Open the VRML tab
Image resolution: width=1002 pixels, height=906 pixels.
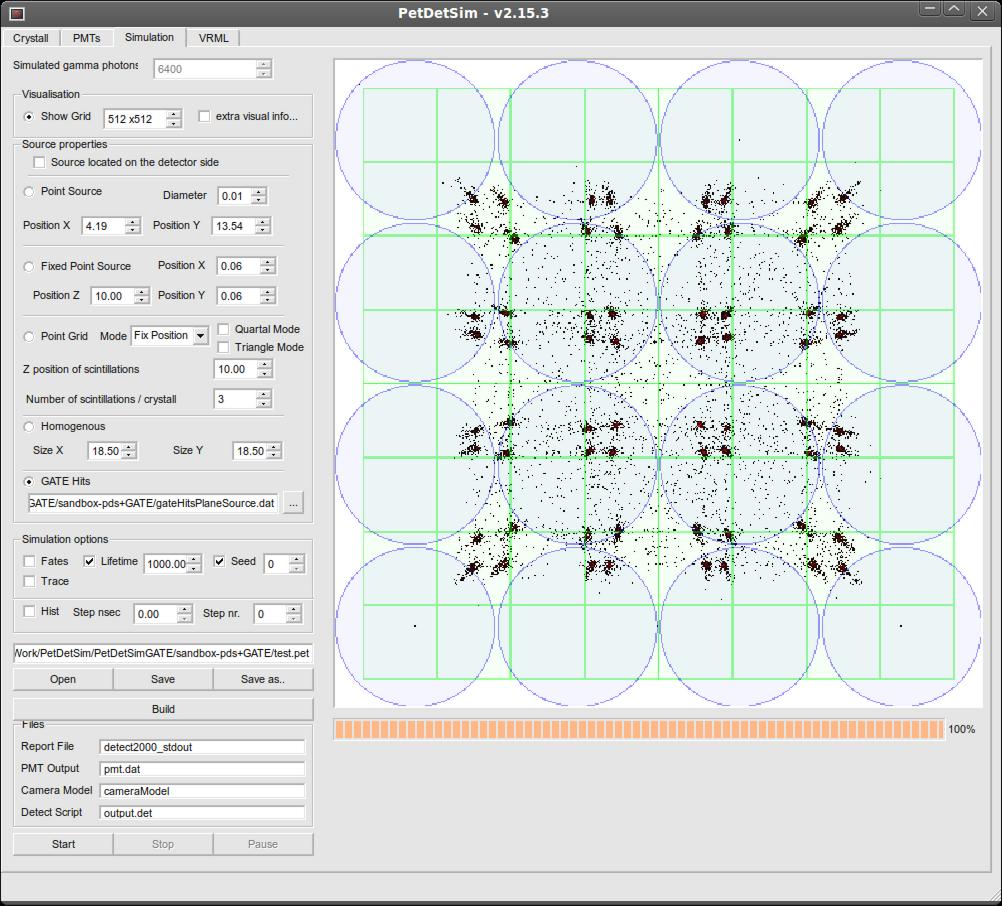pyautogui.click(x=213, y=38)
